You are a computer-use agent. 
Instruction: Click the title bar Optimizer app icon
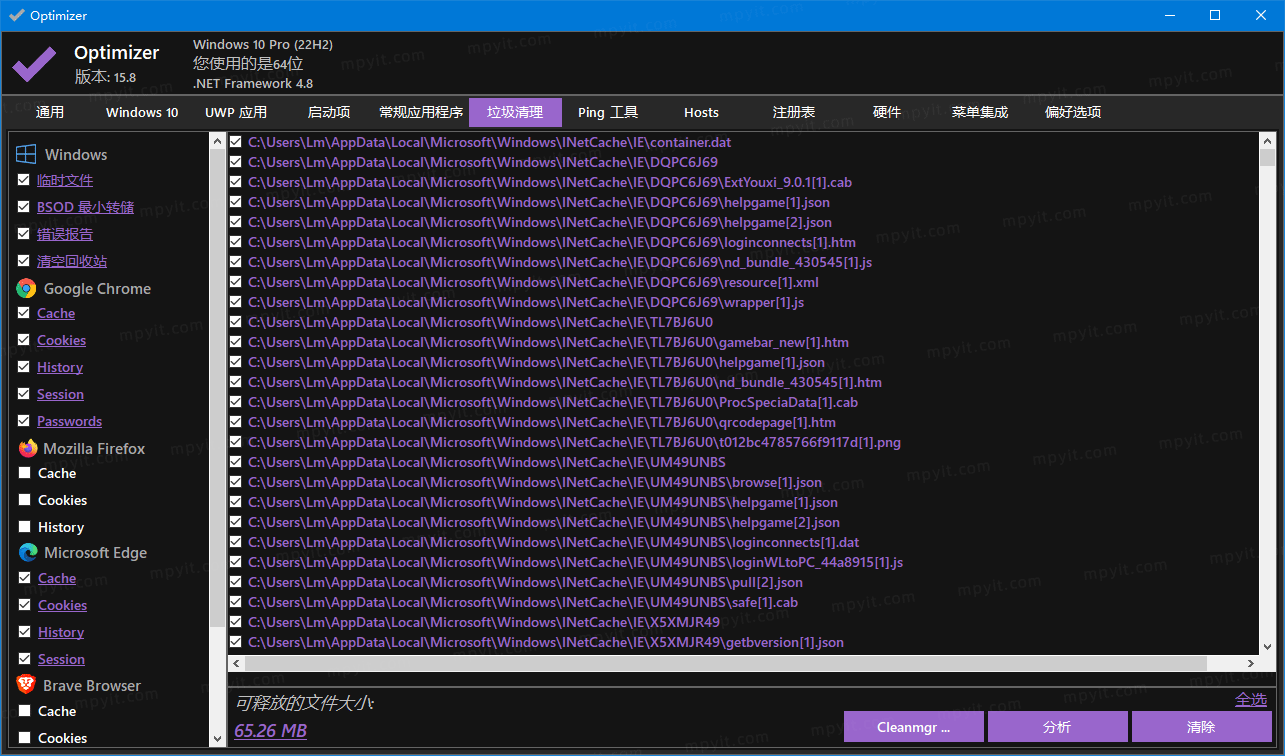coord(16,15)
